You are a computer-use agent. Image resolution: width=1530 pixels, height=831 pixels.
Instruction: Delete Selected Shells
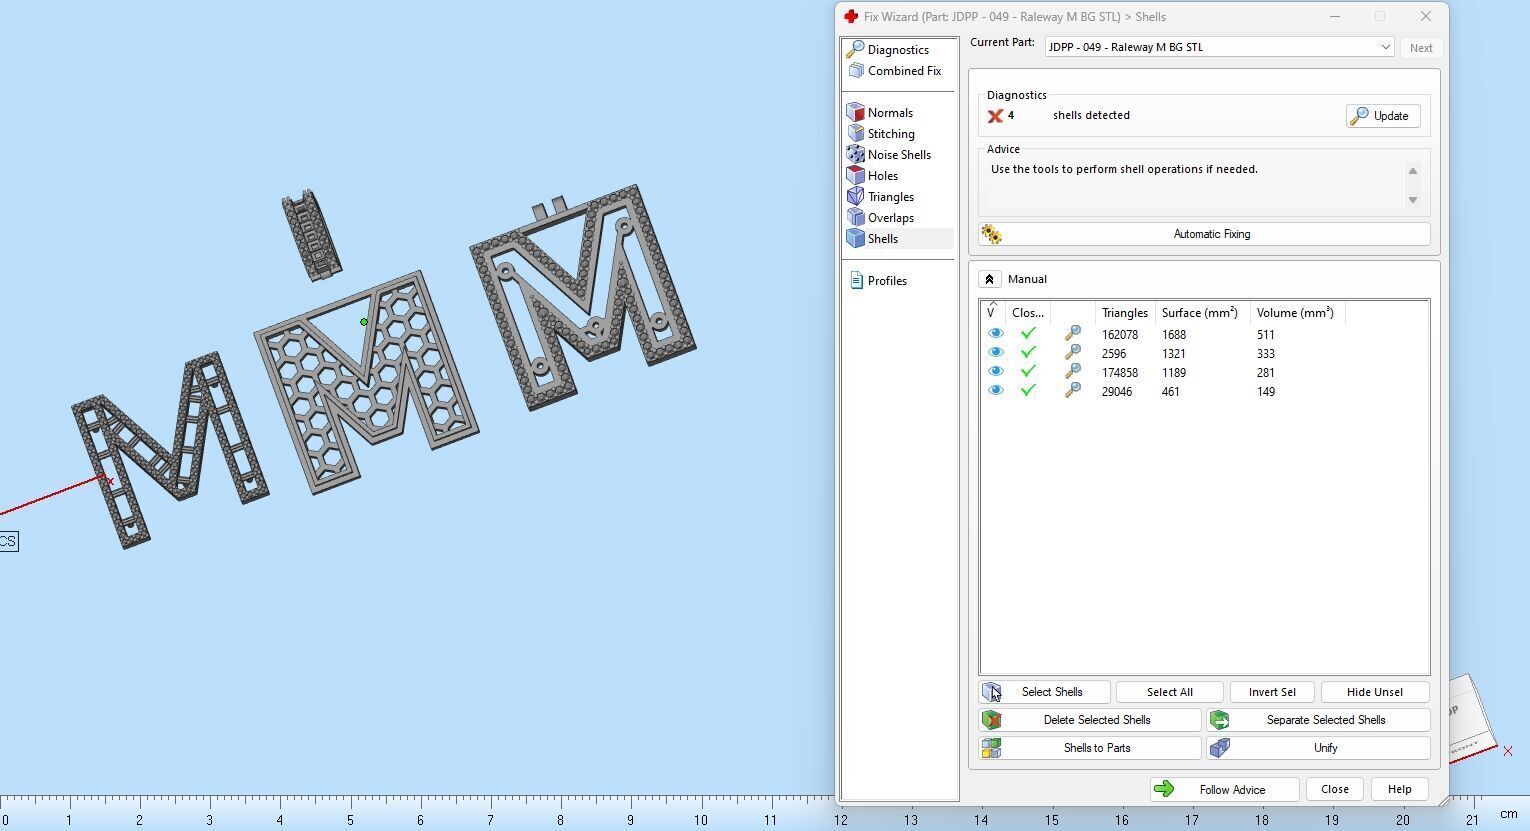click(x=1090, y=720)
